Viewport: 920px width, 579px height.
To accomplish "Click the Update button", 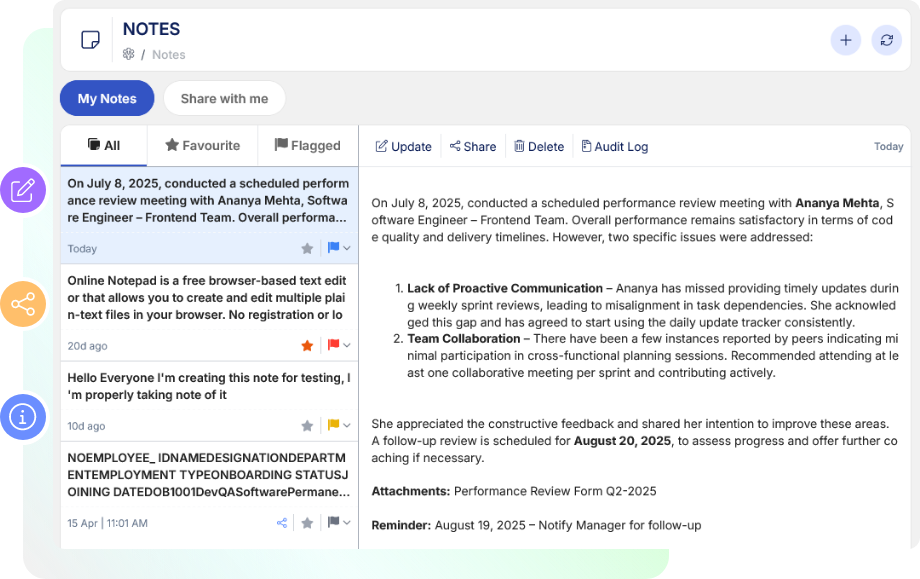I will point(403,147).
